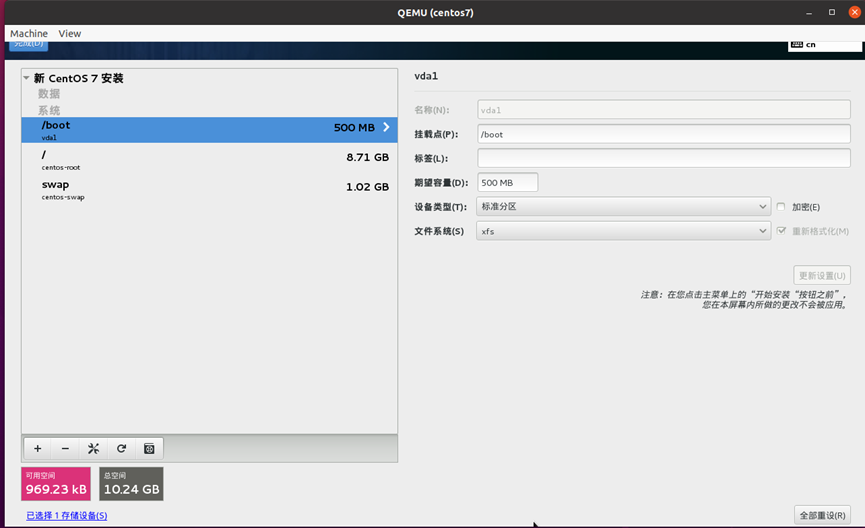Open mount point configuration tools icon

click(93, 449)
